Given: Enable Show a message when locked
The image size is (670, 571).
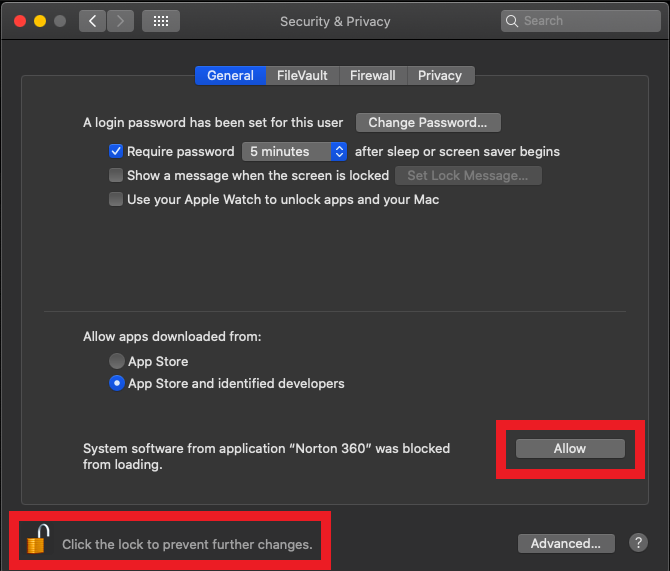Looking at the screenshot, I should click(x=116, y=176).
